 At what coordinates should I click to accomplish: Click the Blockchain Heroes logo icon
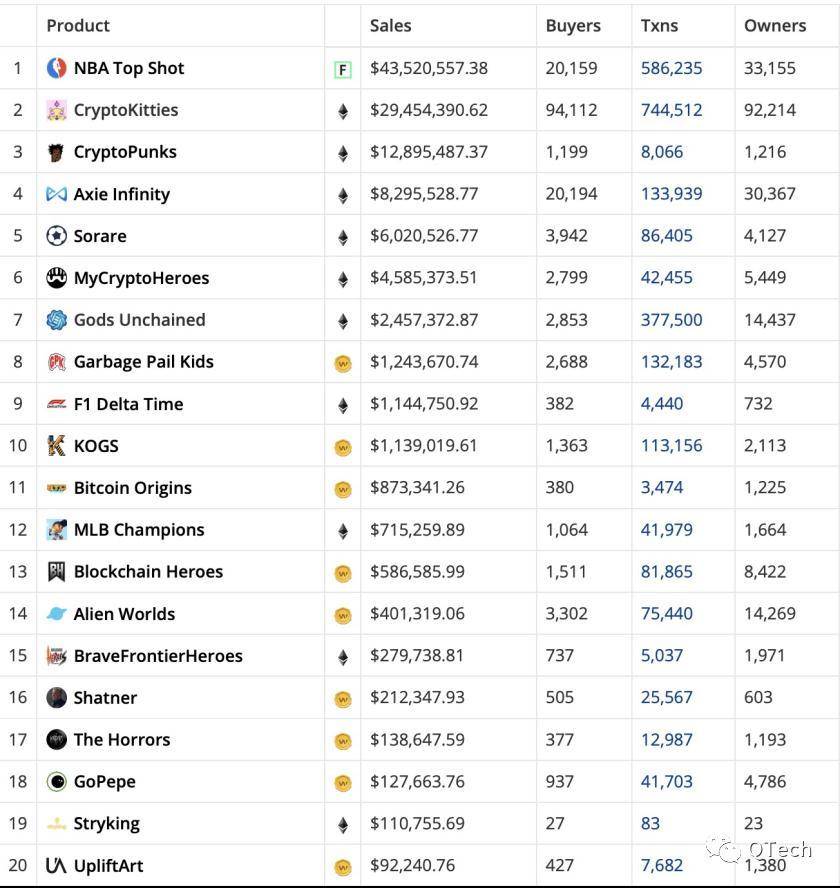pyautogui.click(x=57, y=572)
